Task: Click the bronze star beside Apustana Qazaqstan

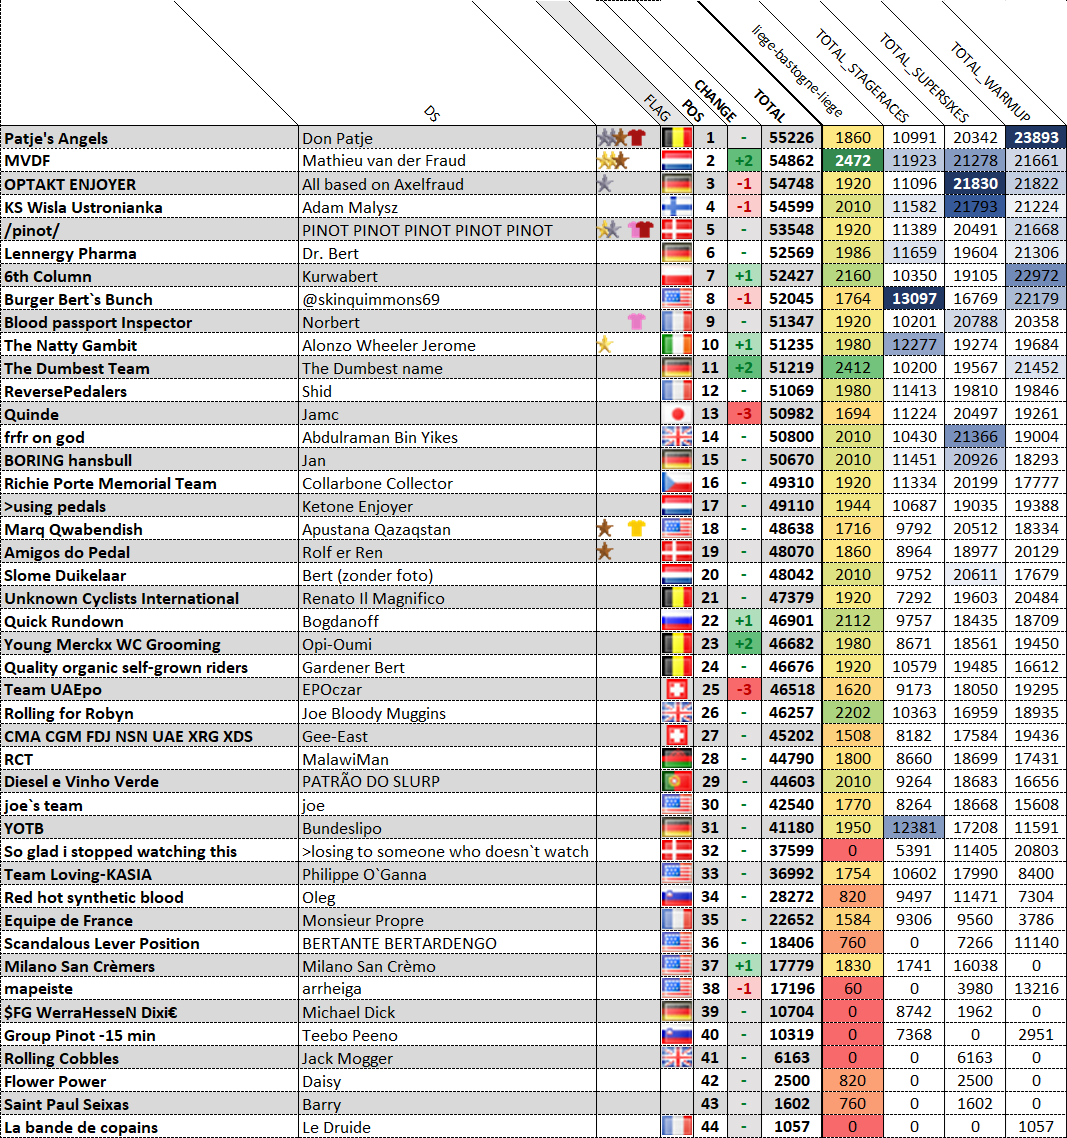Action: 605,528
